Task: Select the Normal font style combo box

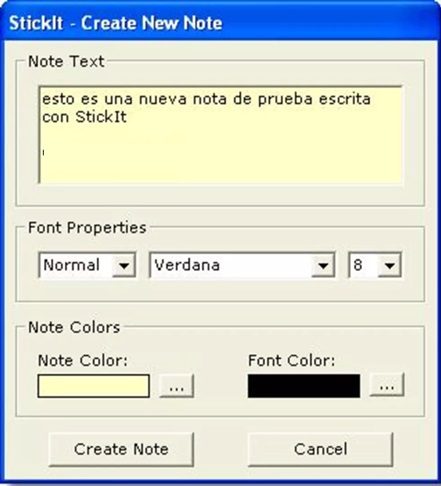Action: point(87,265)
